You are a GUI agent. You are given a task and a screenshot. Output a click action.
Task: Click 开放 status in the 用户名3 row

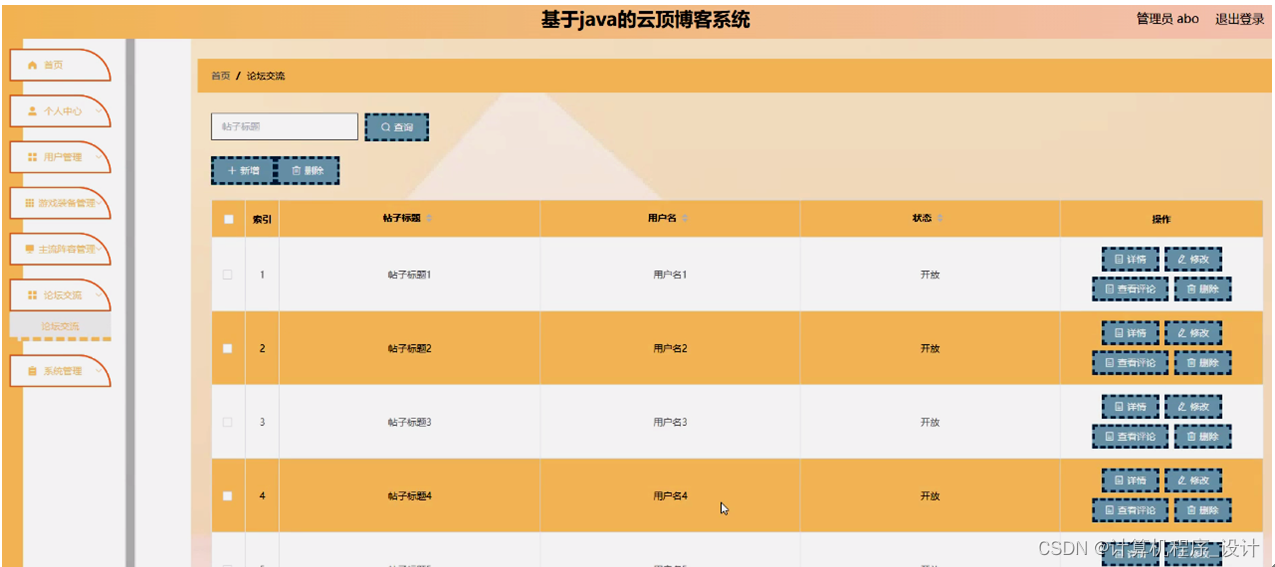pos(930,422)
